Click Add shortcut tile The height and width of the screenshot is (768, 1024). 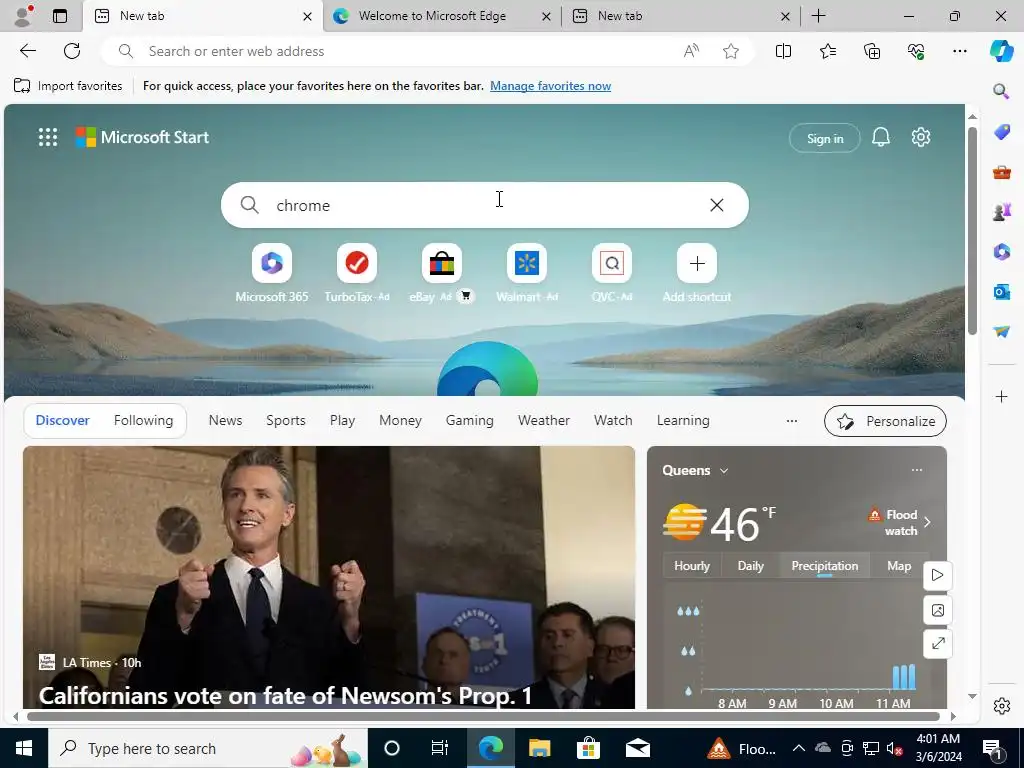click(x=697, y=274)
